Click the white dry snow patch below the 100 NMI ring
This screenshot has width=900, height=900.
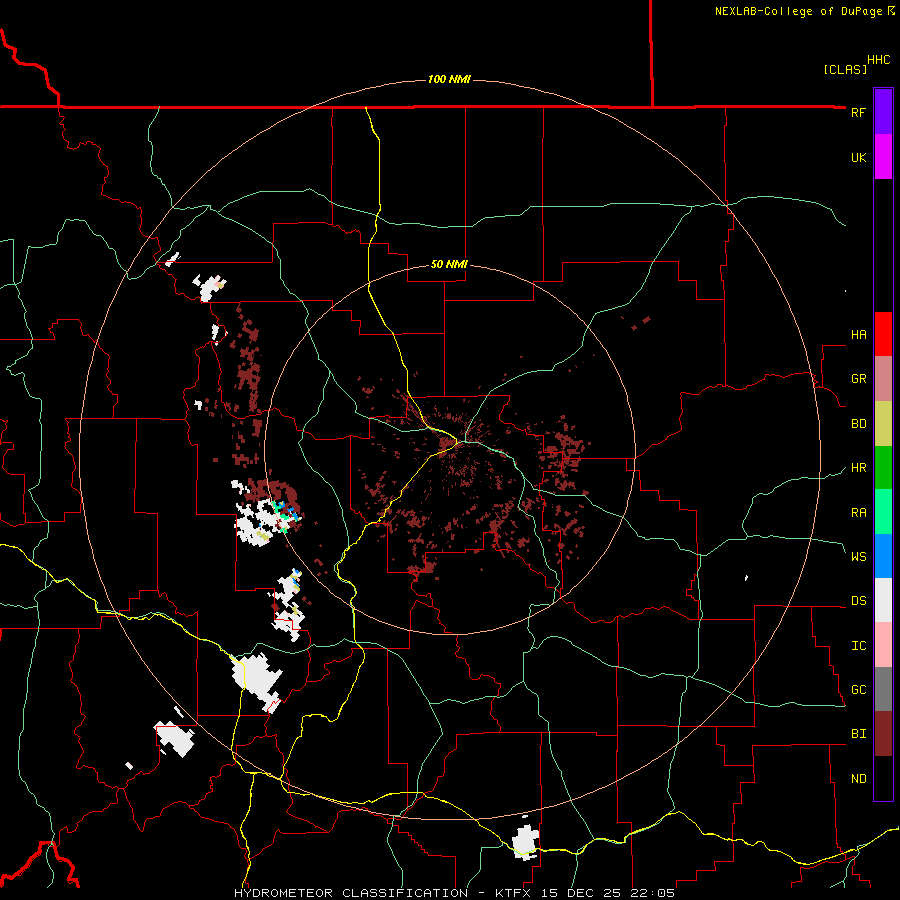point(525,842)
